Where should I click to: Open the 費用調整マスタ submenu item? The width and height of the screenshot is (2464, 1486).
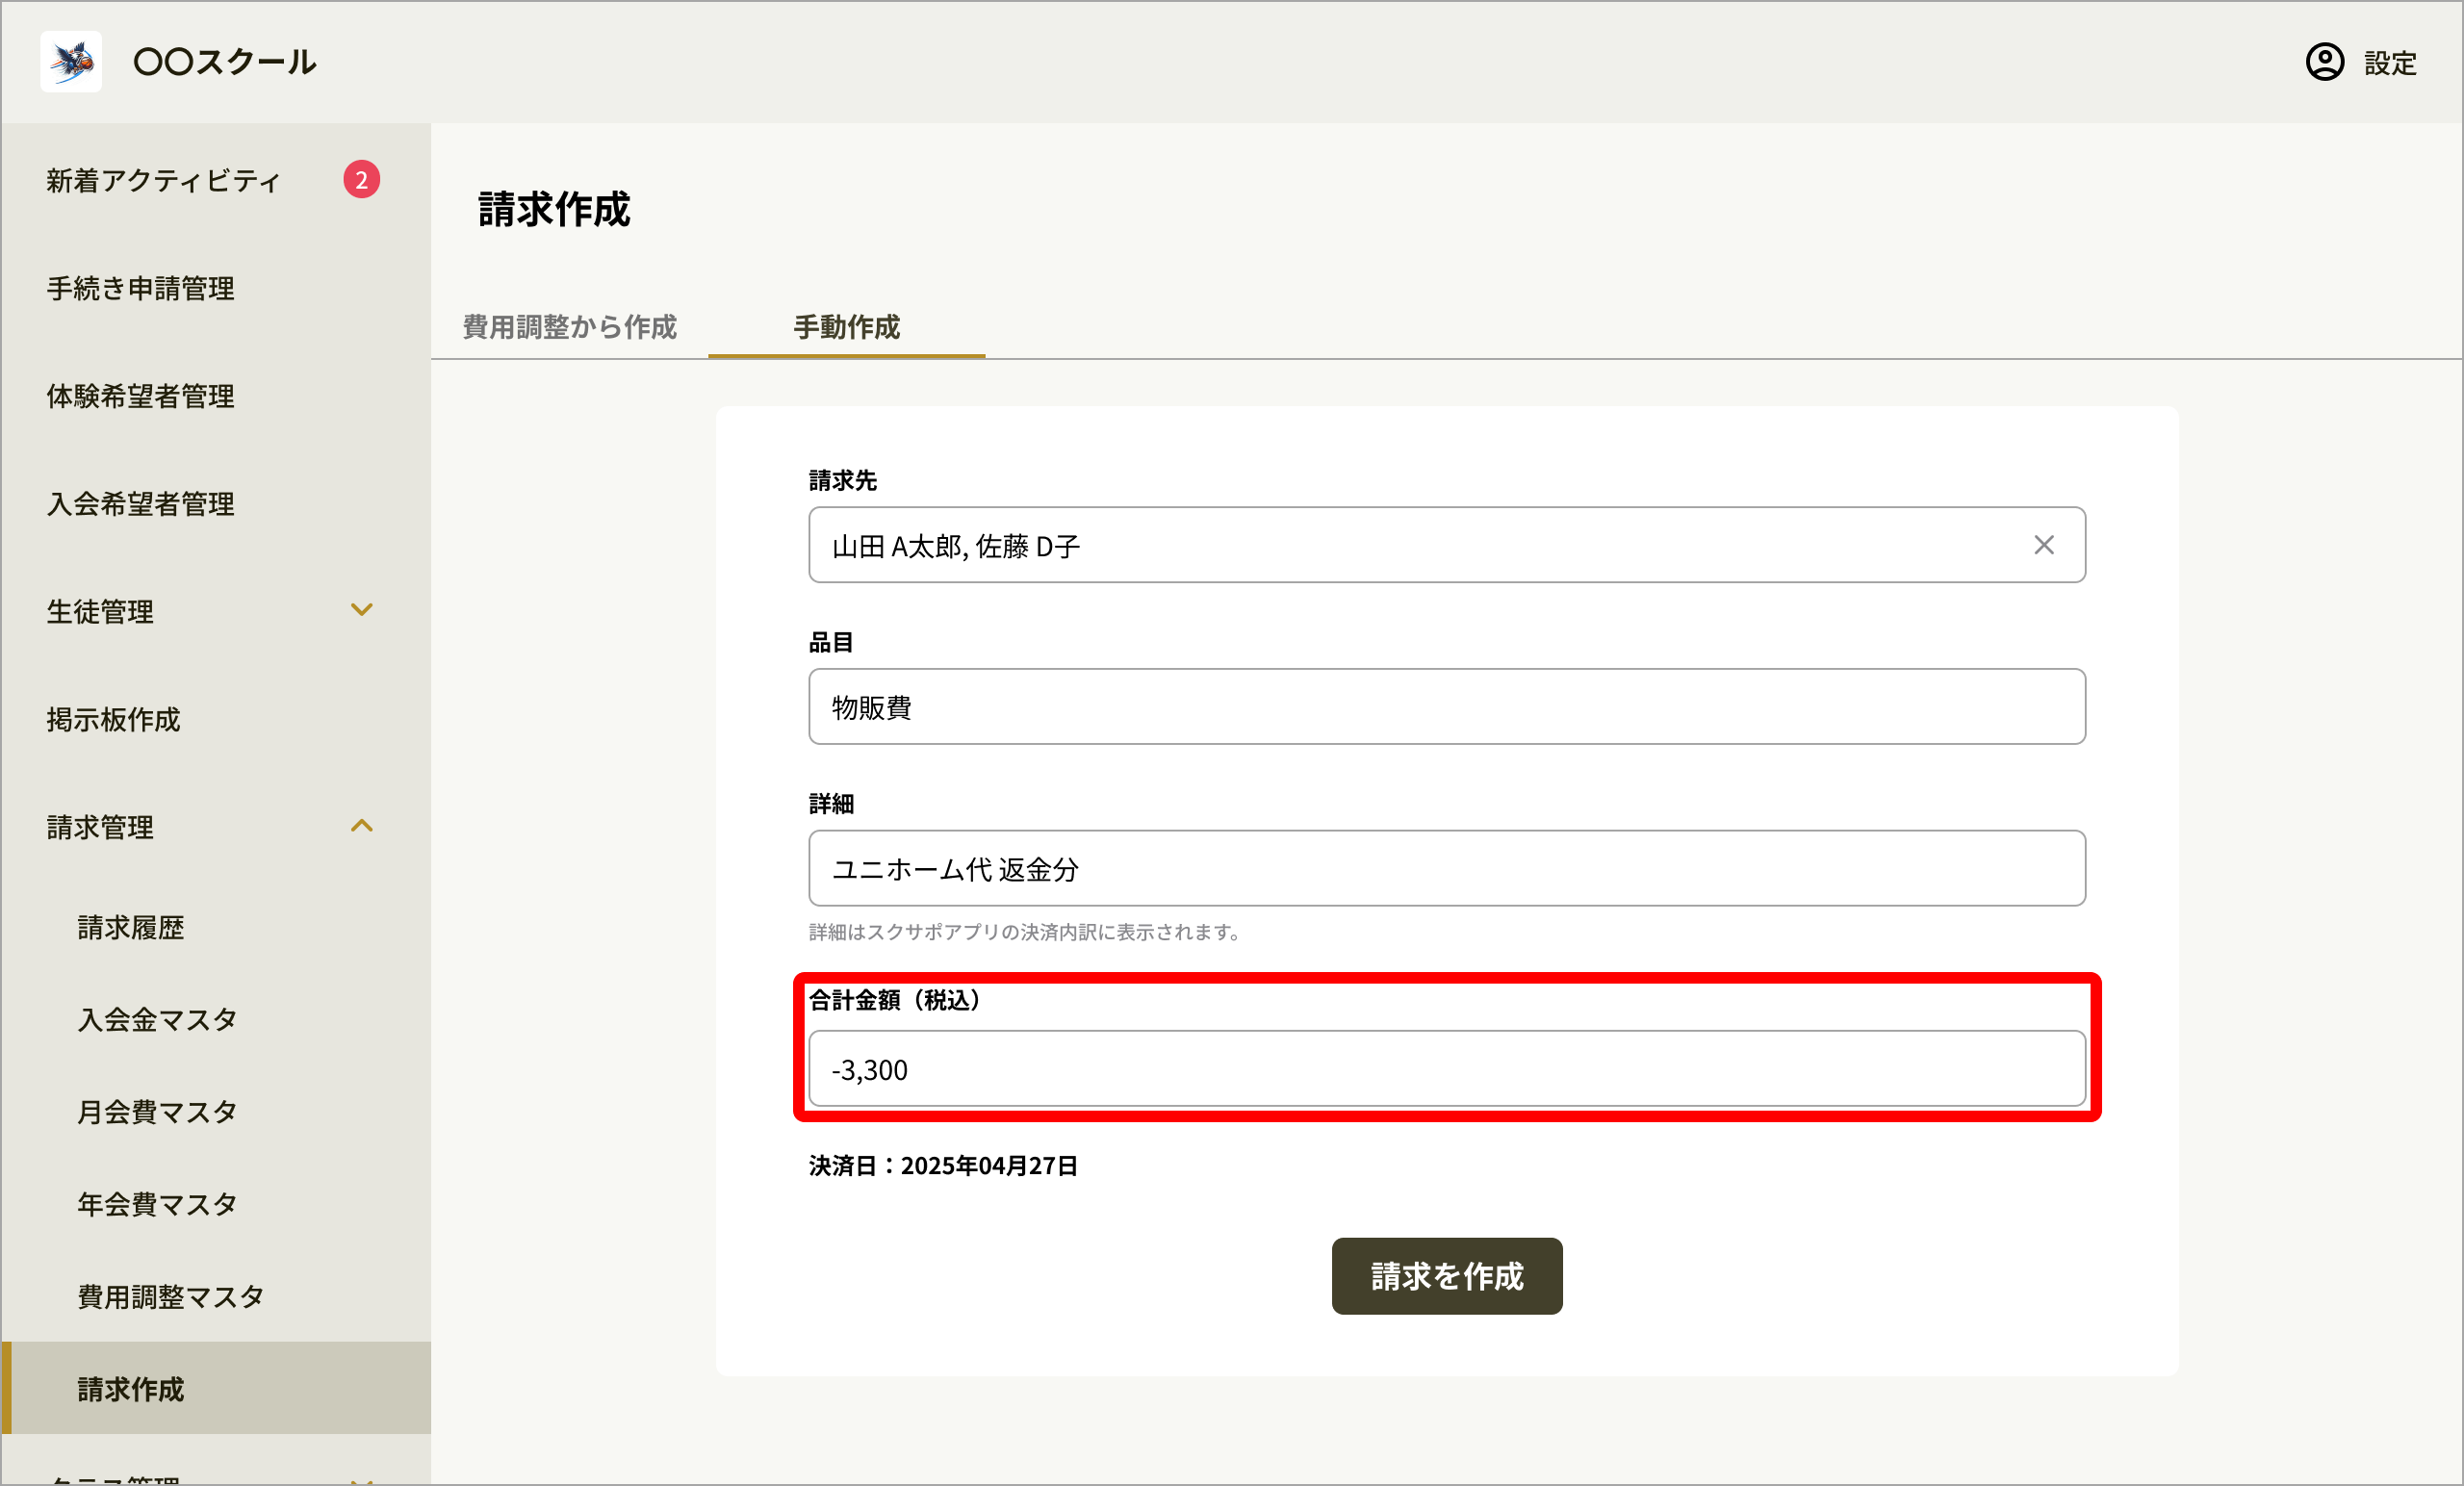tap(170, 1297)
